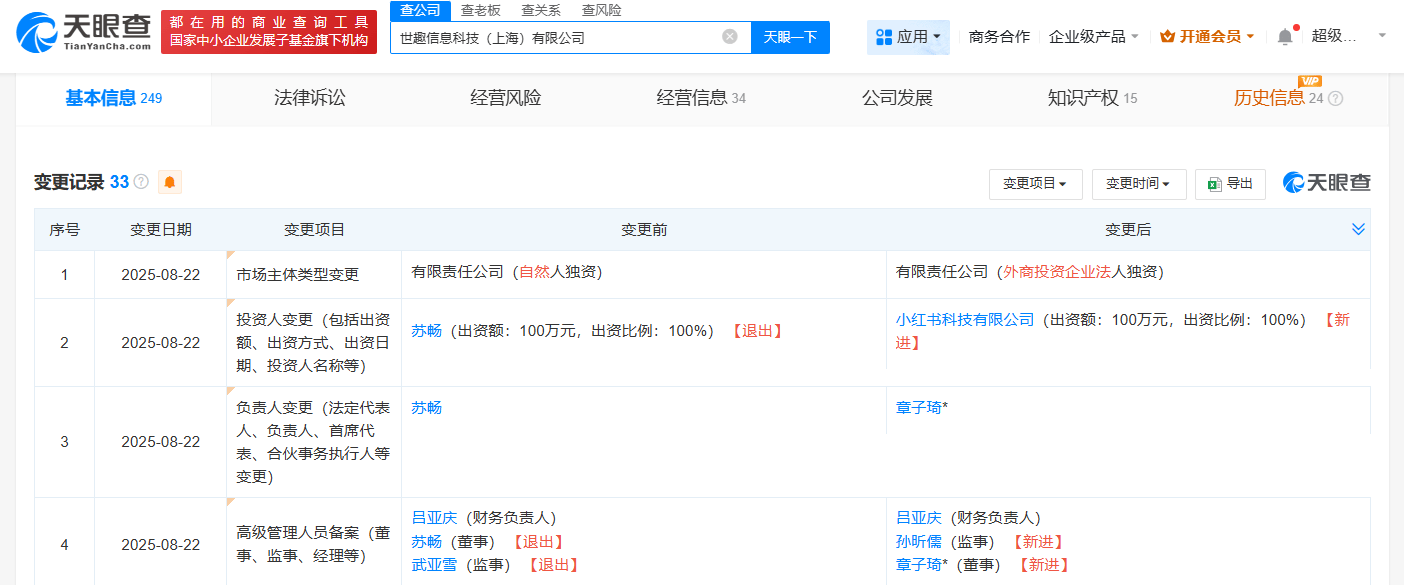Click the 变更记录 33 section heading

click(82, 182)
